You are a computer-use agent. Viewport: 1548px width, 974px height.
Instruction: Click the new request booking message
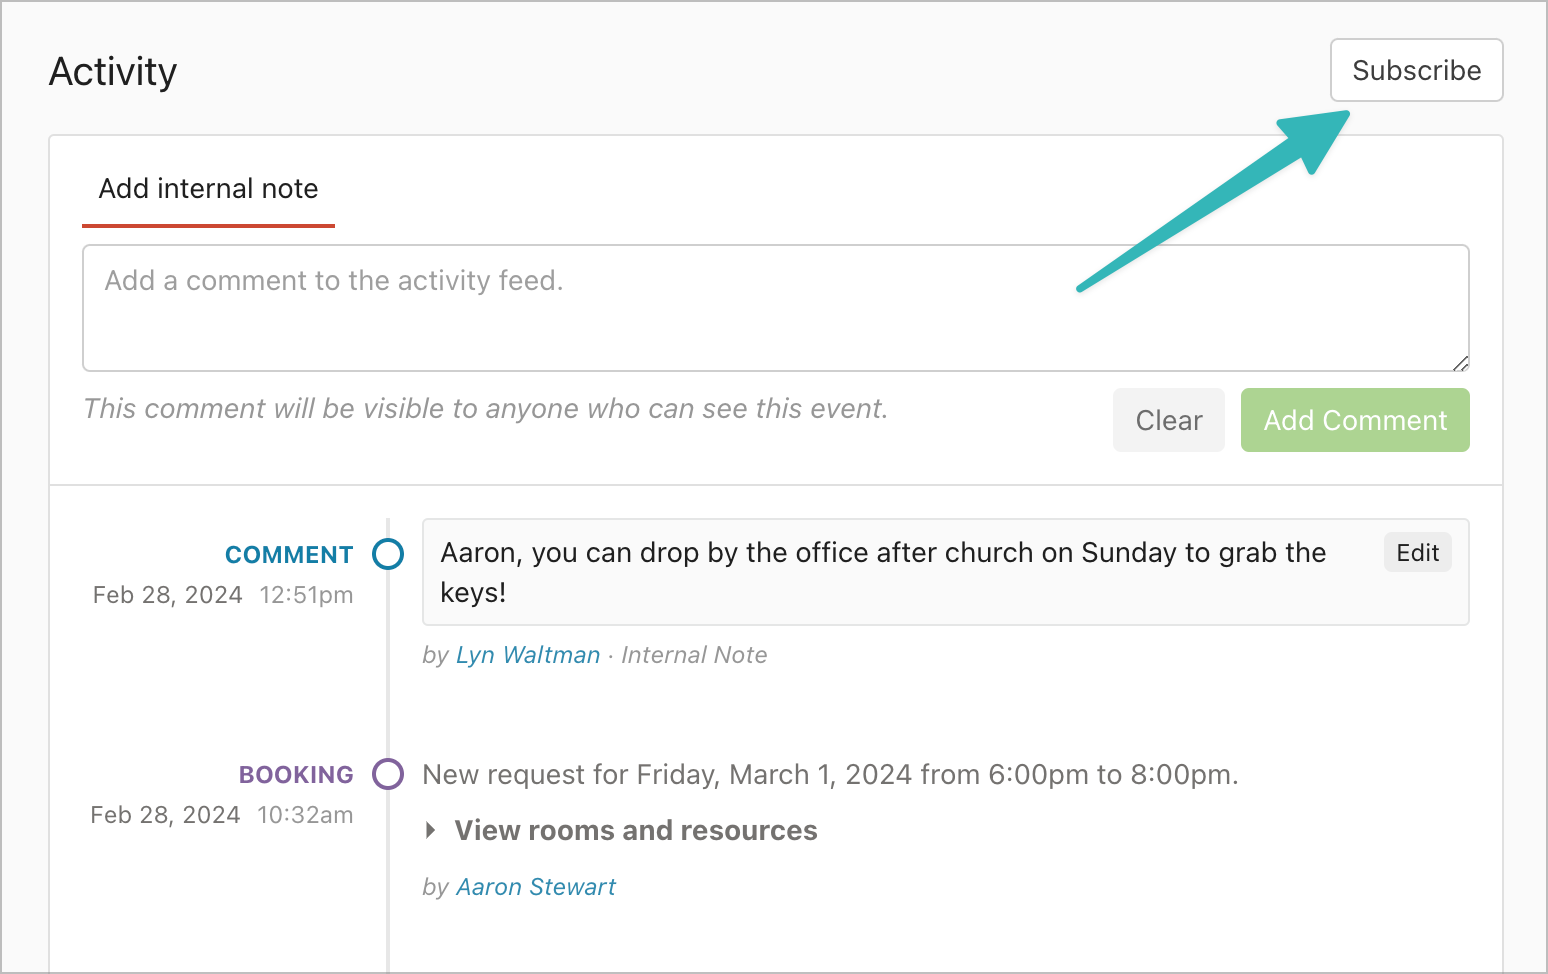[x=830, y=775]
